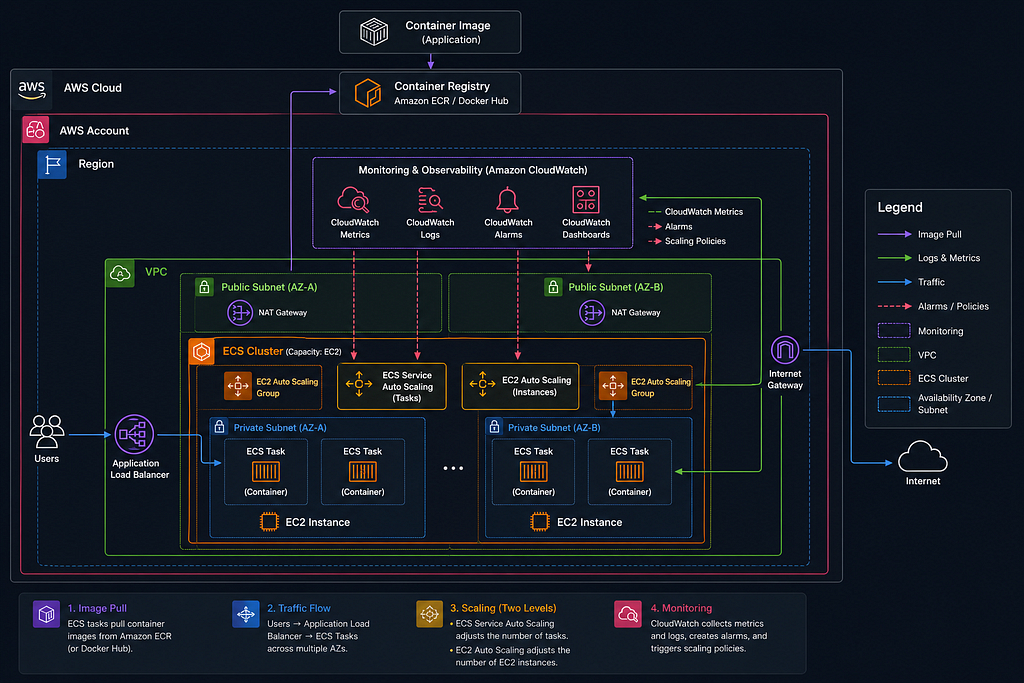Screen dimensions: 1024x683
Task: Select the CloudWatch Dashboards icon
Action: (x=586, y=200)
